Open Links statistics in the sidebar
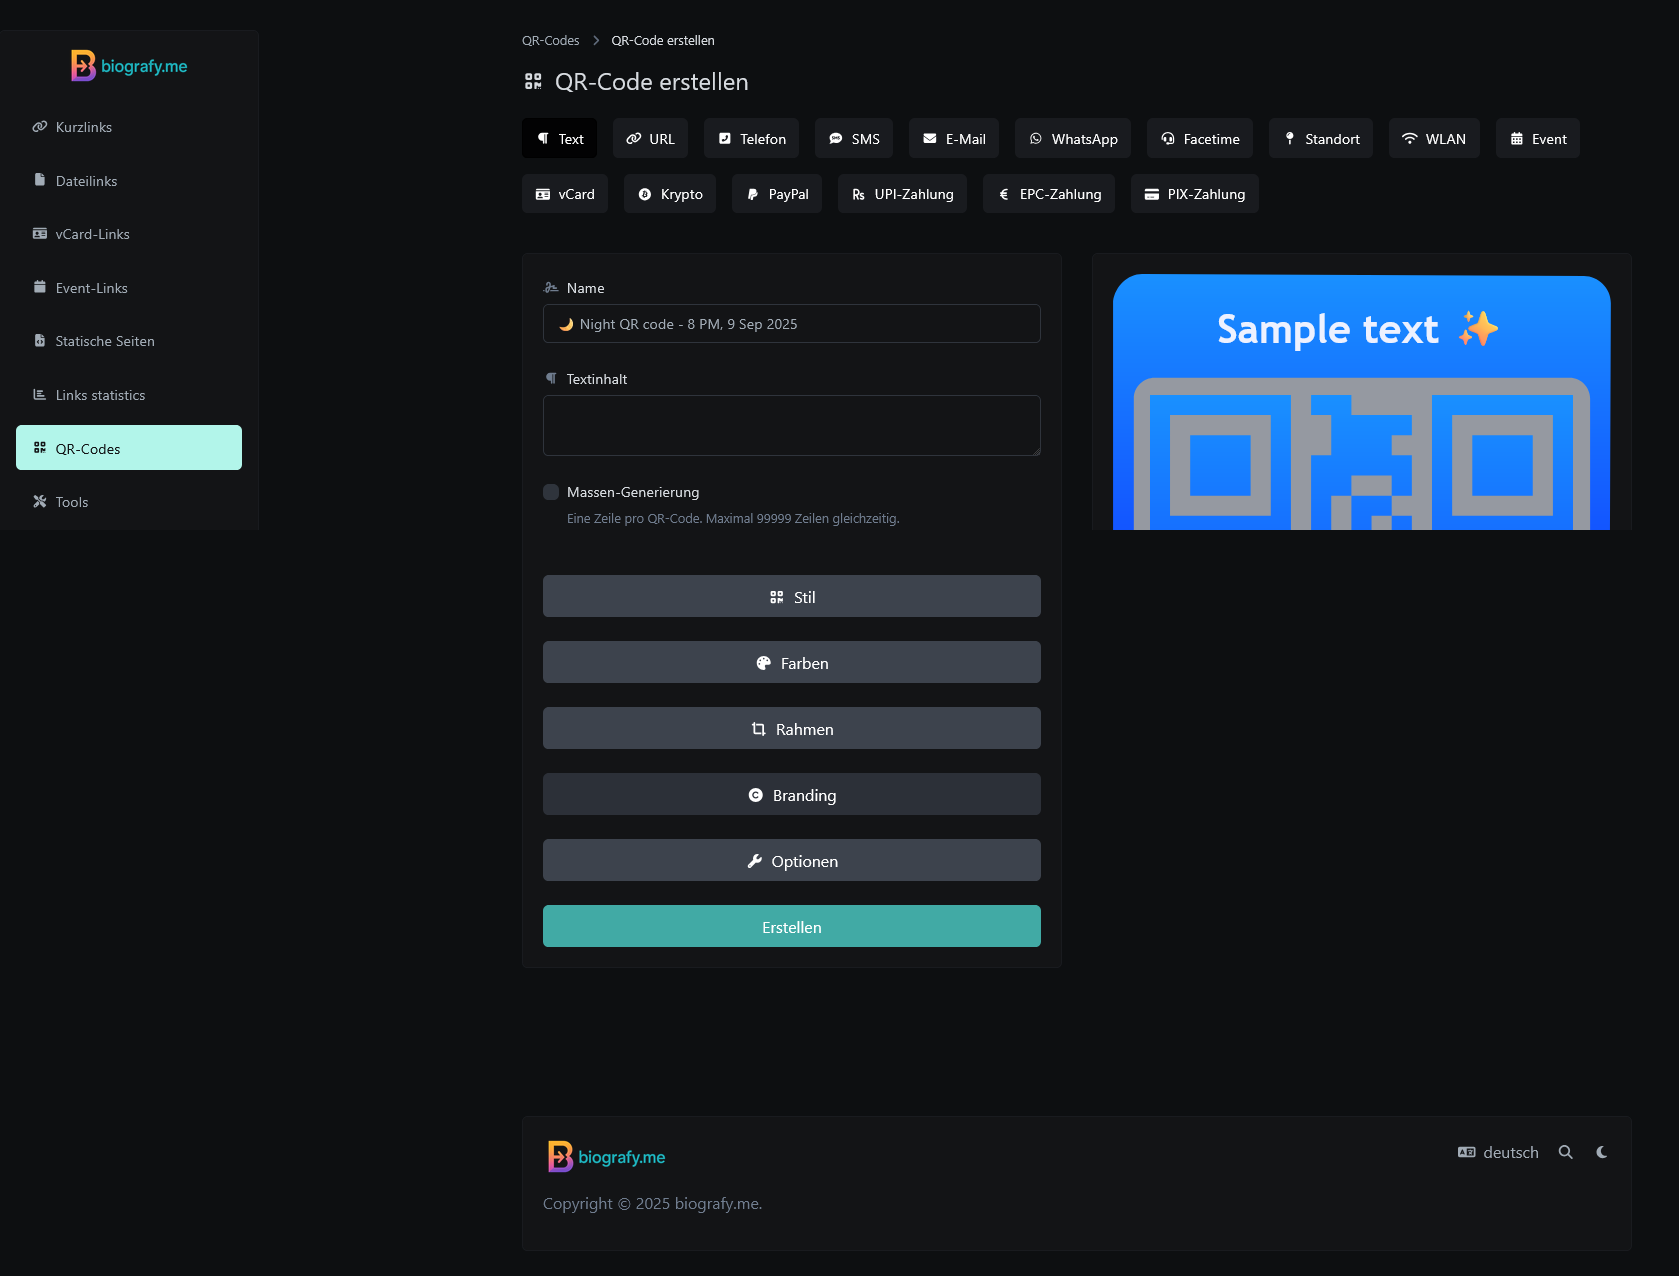This screenshot has width=1679, height=1276. pyautogui.click(x=129, y=395)
